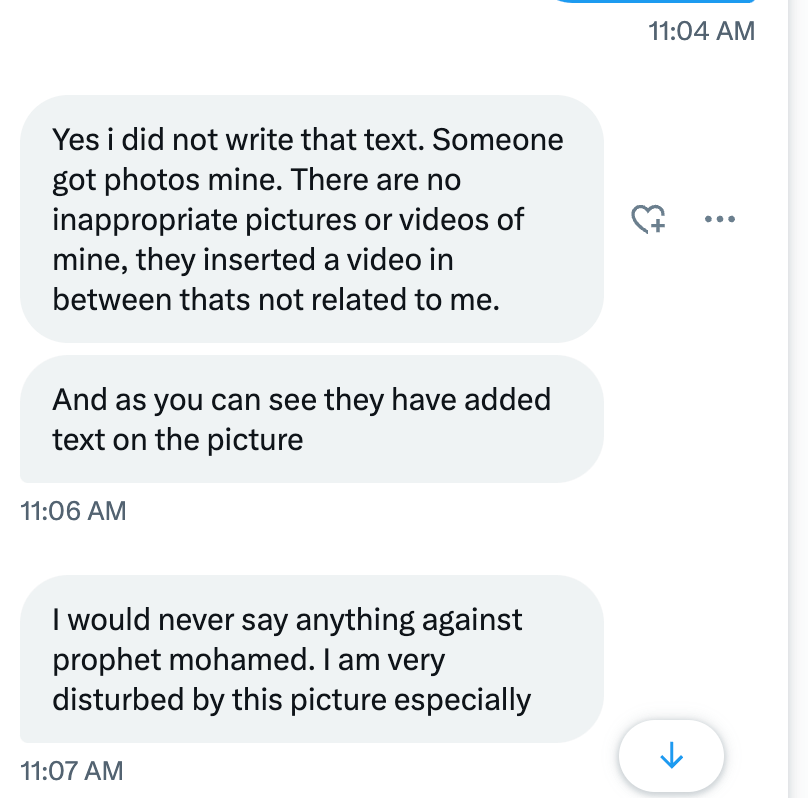
Task: Click the 11:04 AM timestamp
Action: [x=701, y=31]
